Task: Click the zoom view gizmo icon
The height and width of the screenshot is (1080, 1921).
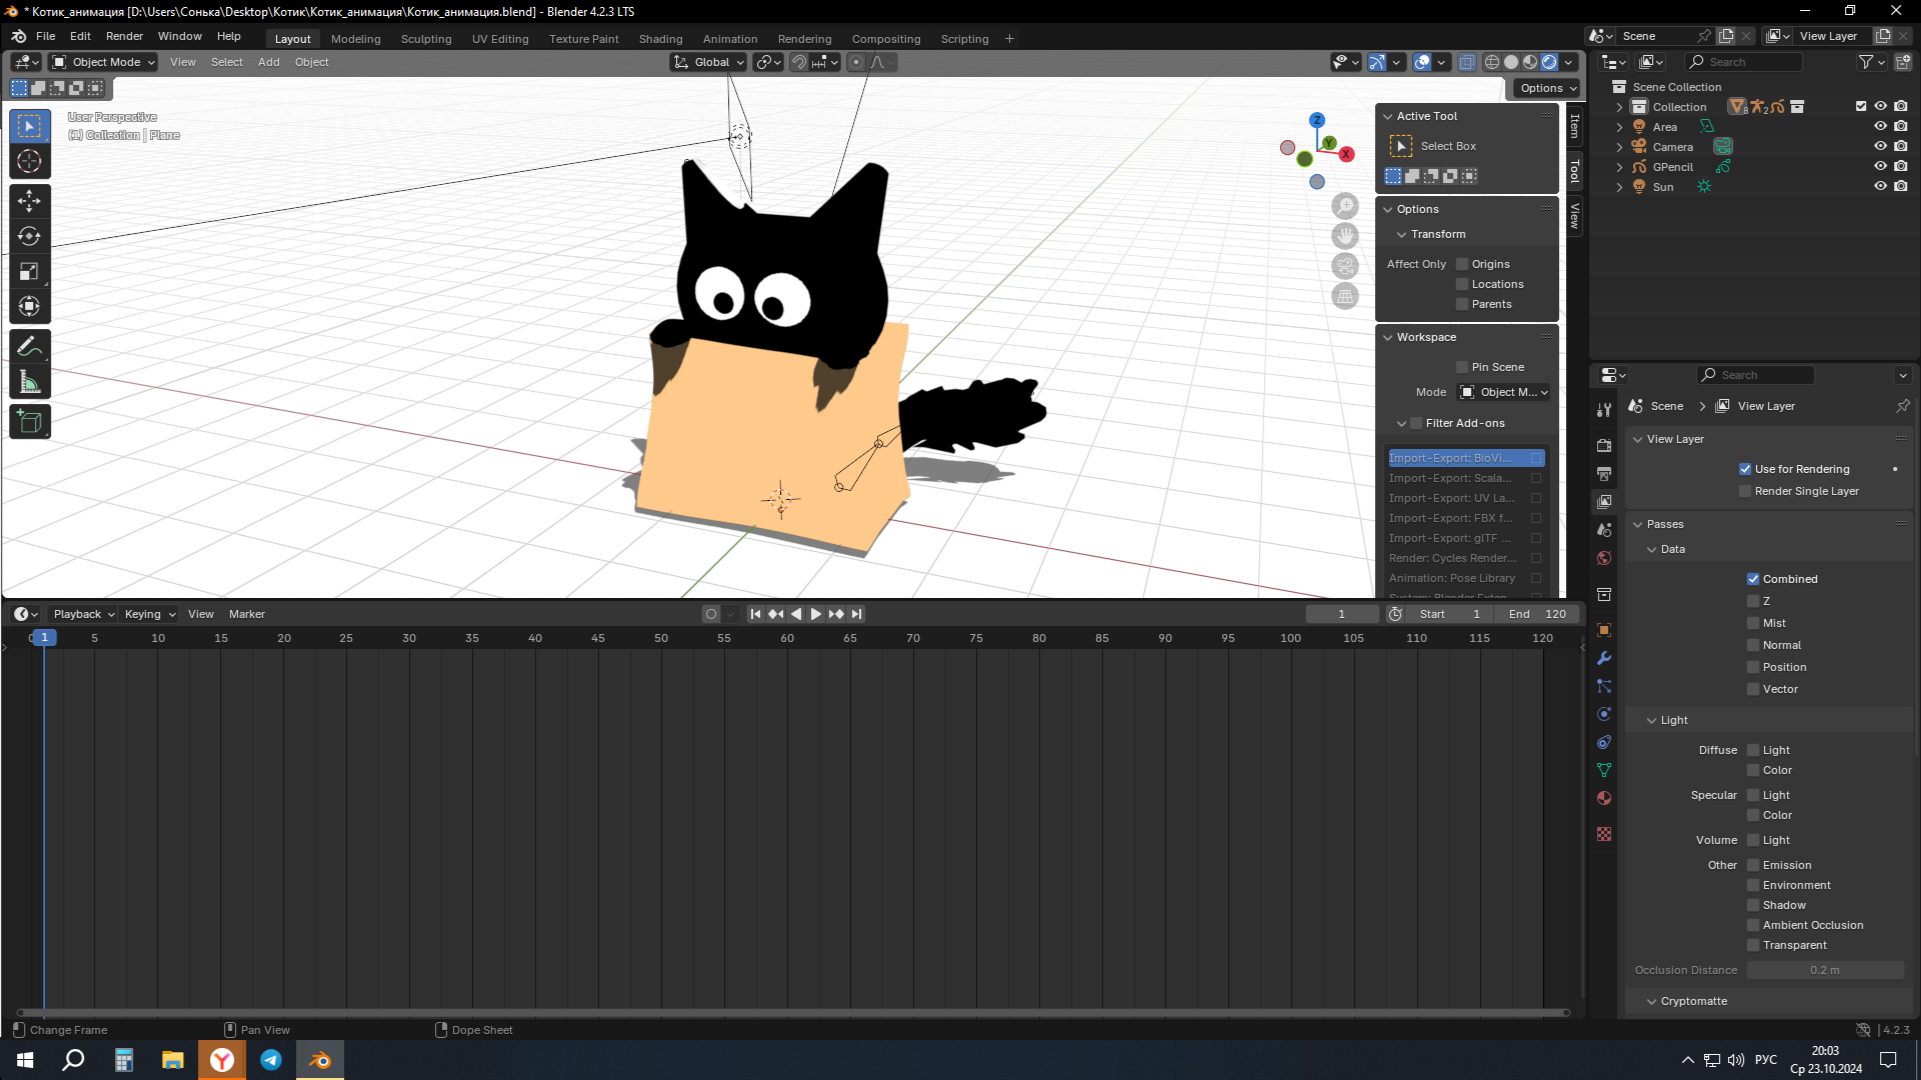Action: coord(1345,206)
